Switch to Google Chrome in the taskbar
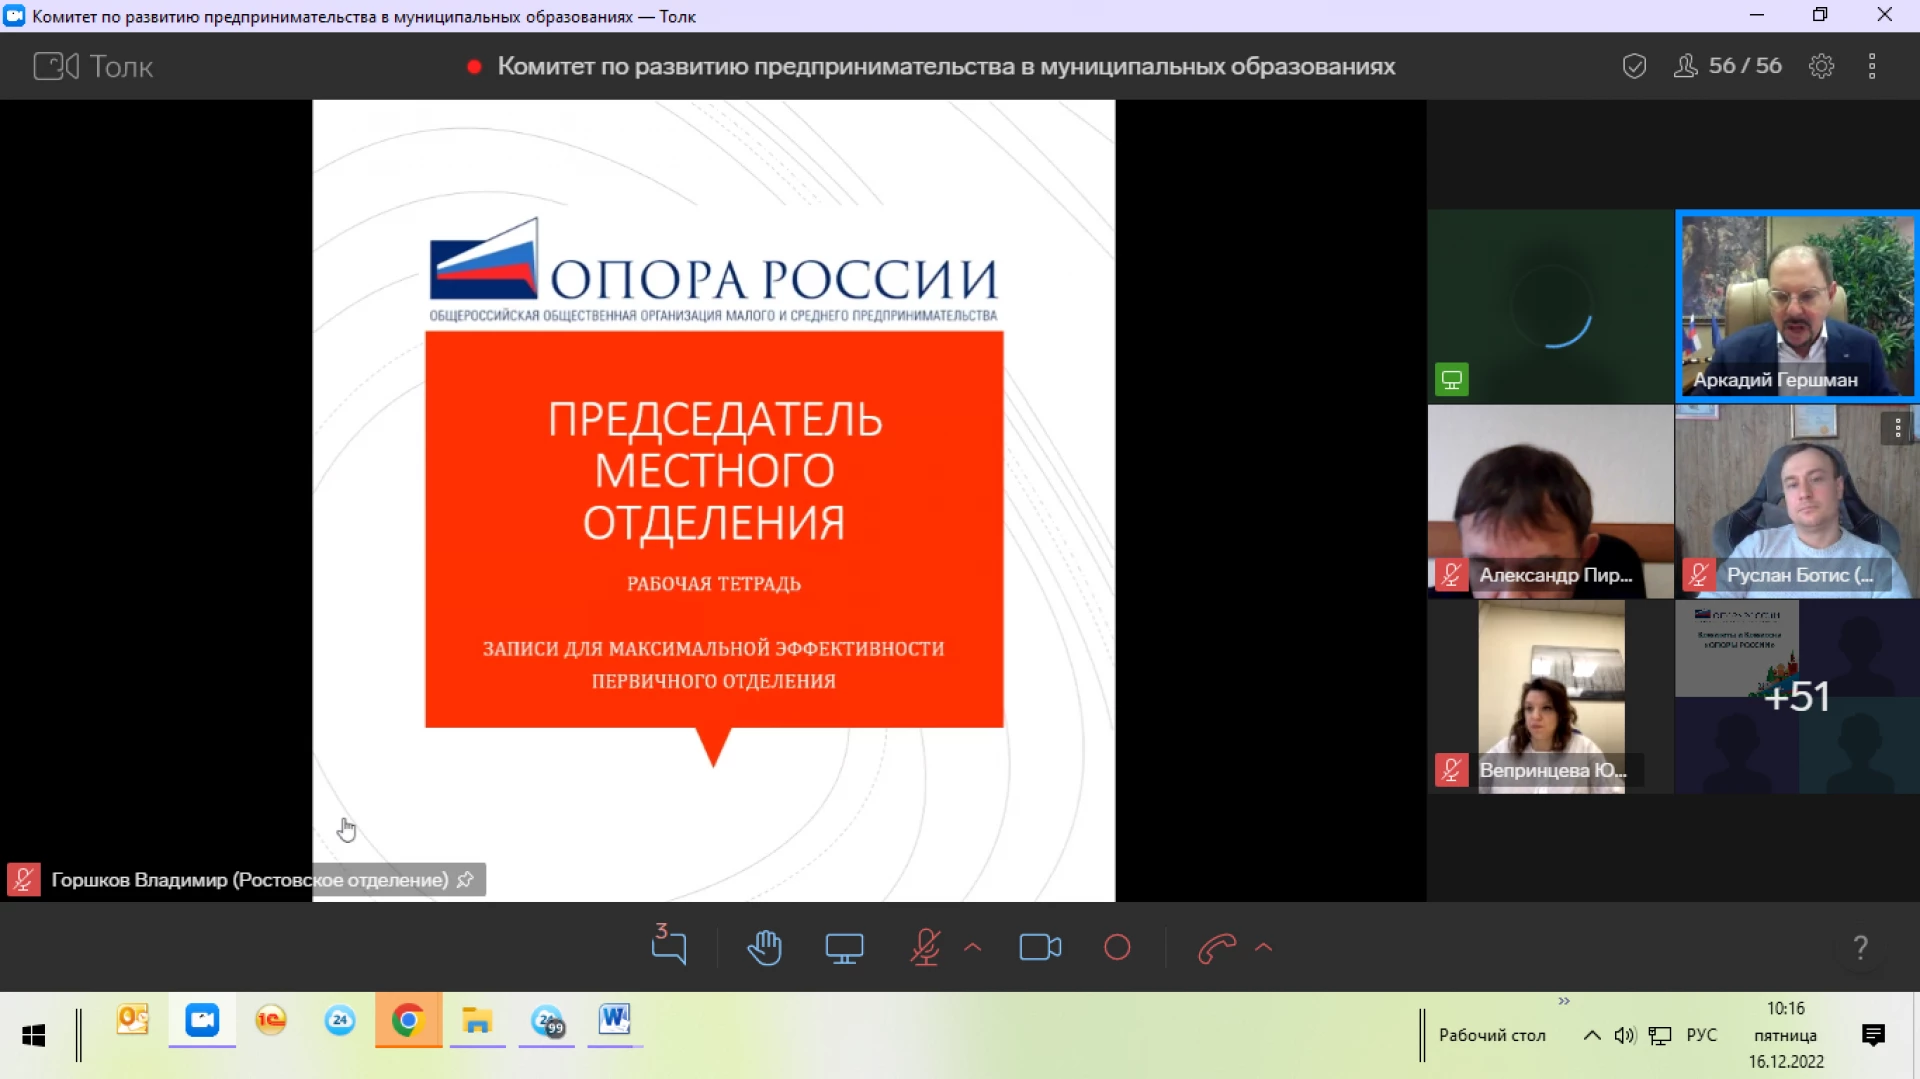 point(408,1020)
